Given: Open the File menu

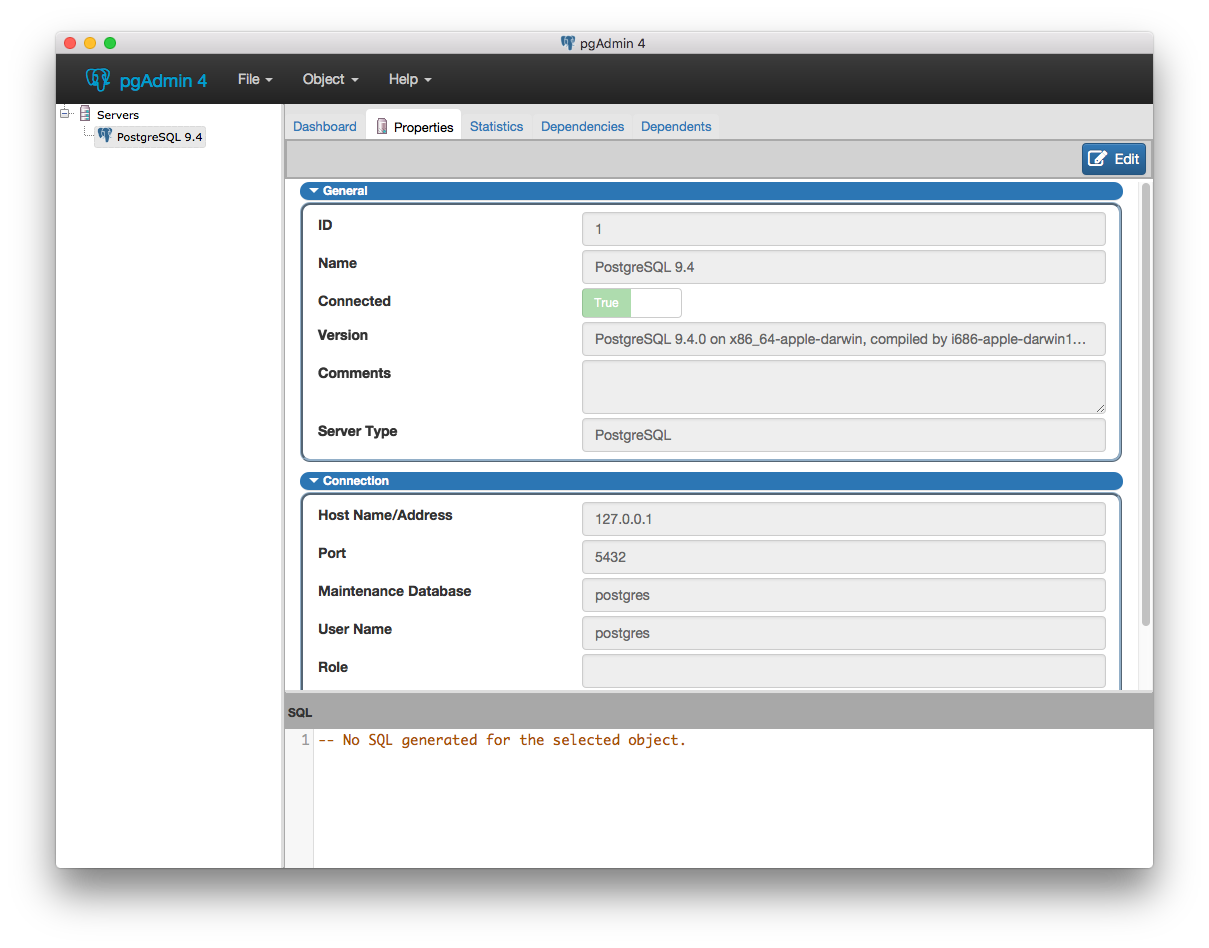Looking at the screenshot, I should tap(255, 80).
